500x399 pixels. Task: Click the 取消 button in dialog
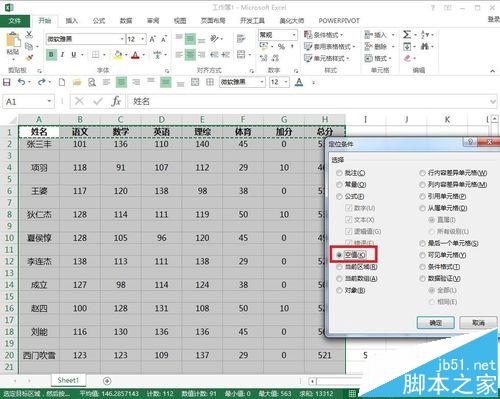pos(478,323)
